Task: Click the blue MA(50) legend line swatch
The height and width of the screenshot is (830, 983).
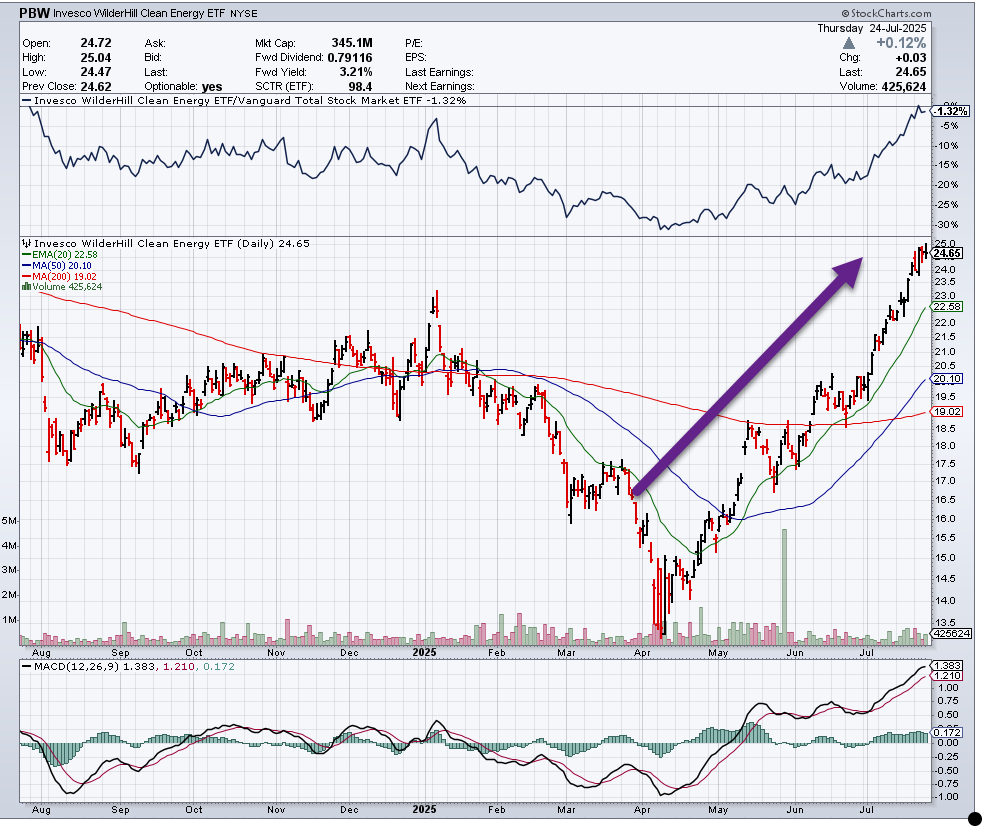Action: tap(26, 266)
